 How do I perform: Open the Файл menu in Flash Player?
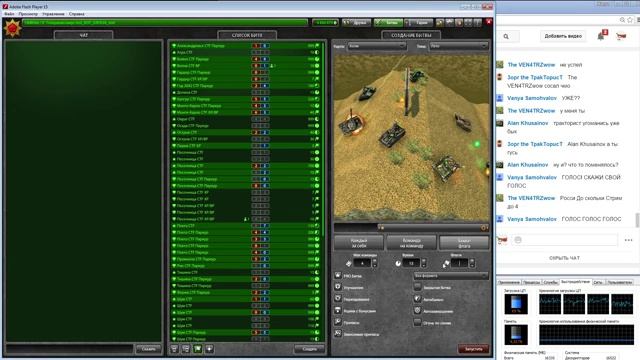click(9, 14)
